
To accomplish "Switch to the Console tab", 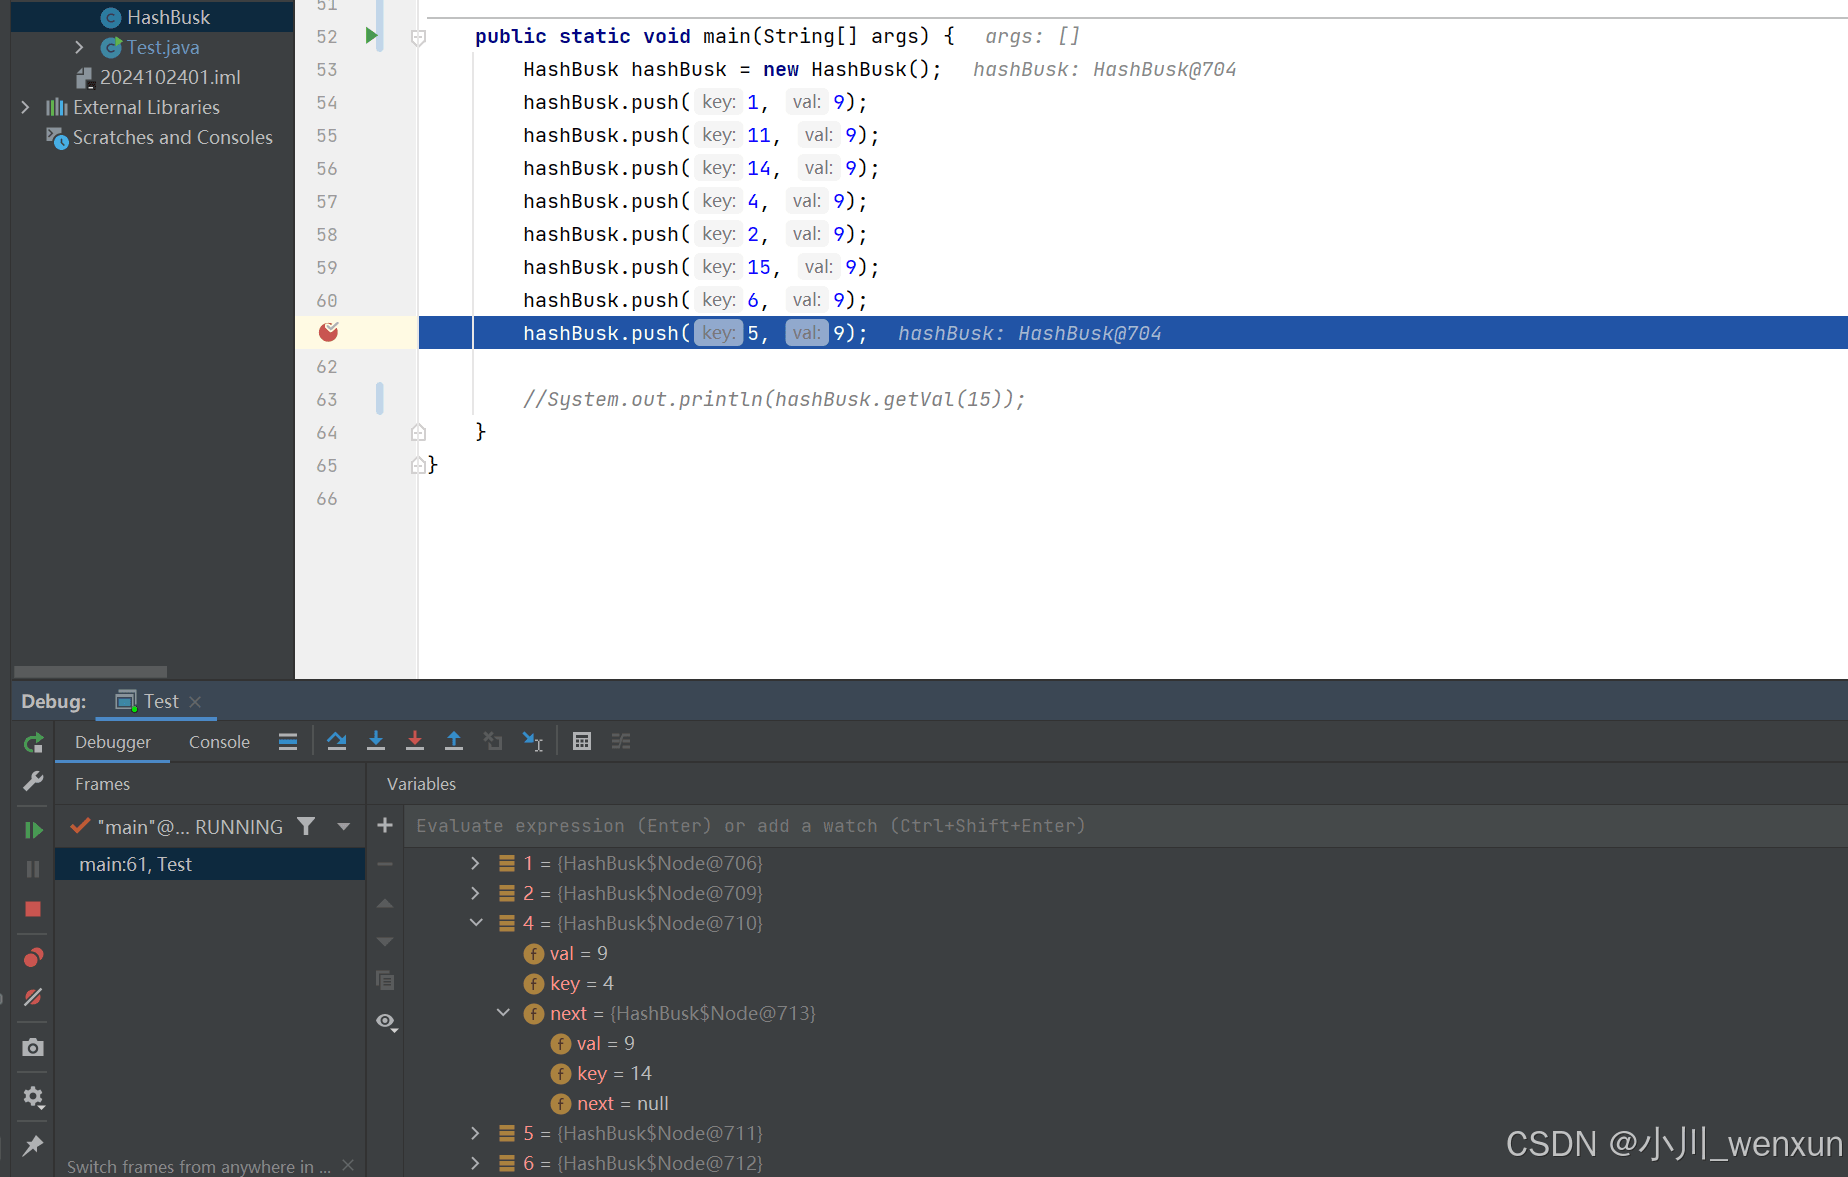I will [x=219, y=742].
